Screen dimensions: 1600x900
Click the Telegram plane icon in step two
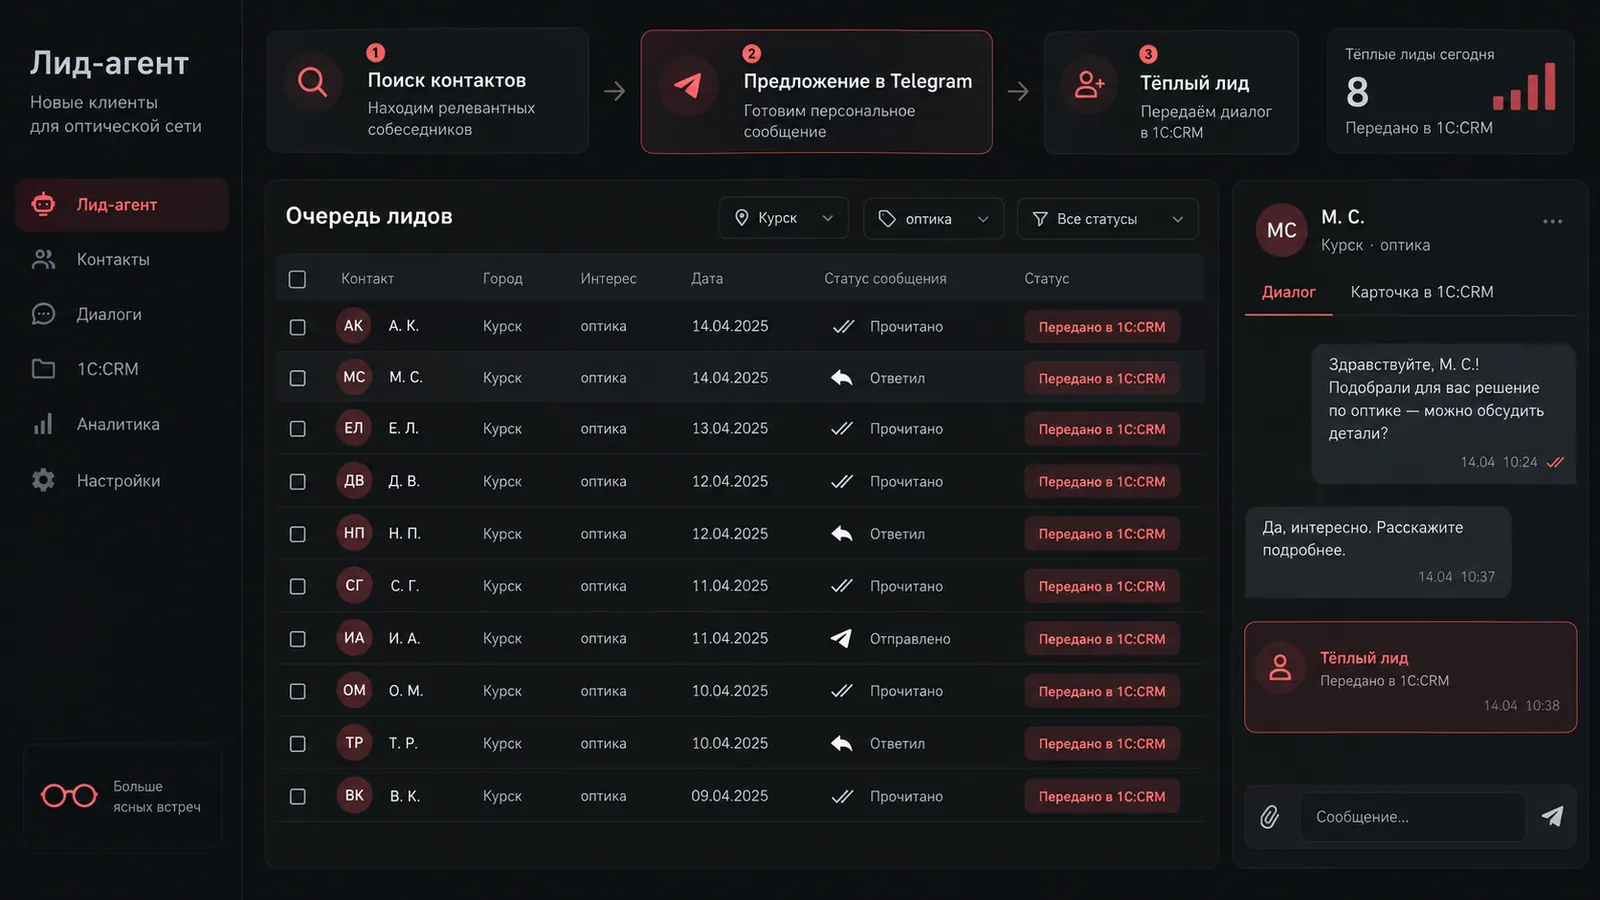pos(688,85)
